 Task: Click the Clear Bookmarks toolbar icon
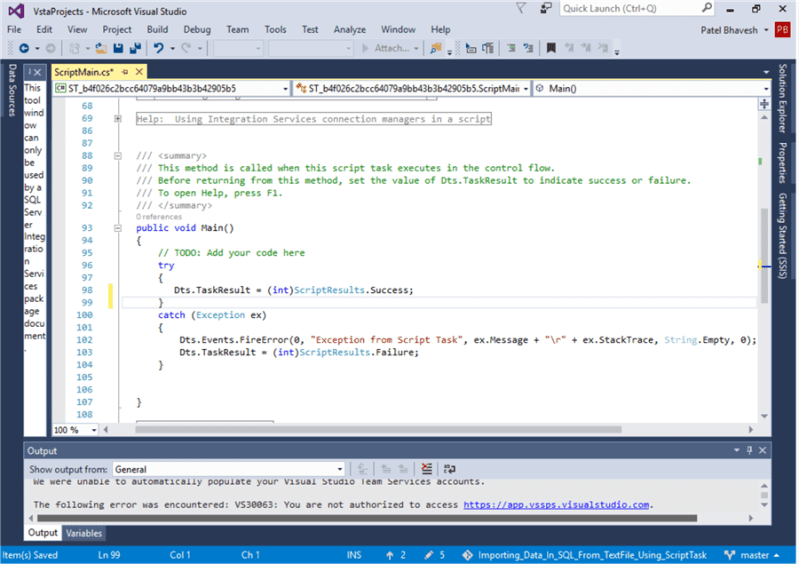[x=603, y=48]
